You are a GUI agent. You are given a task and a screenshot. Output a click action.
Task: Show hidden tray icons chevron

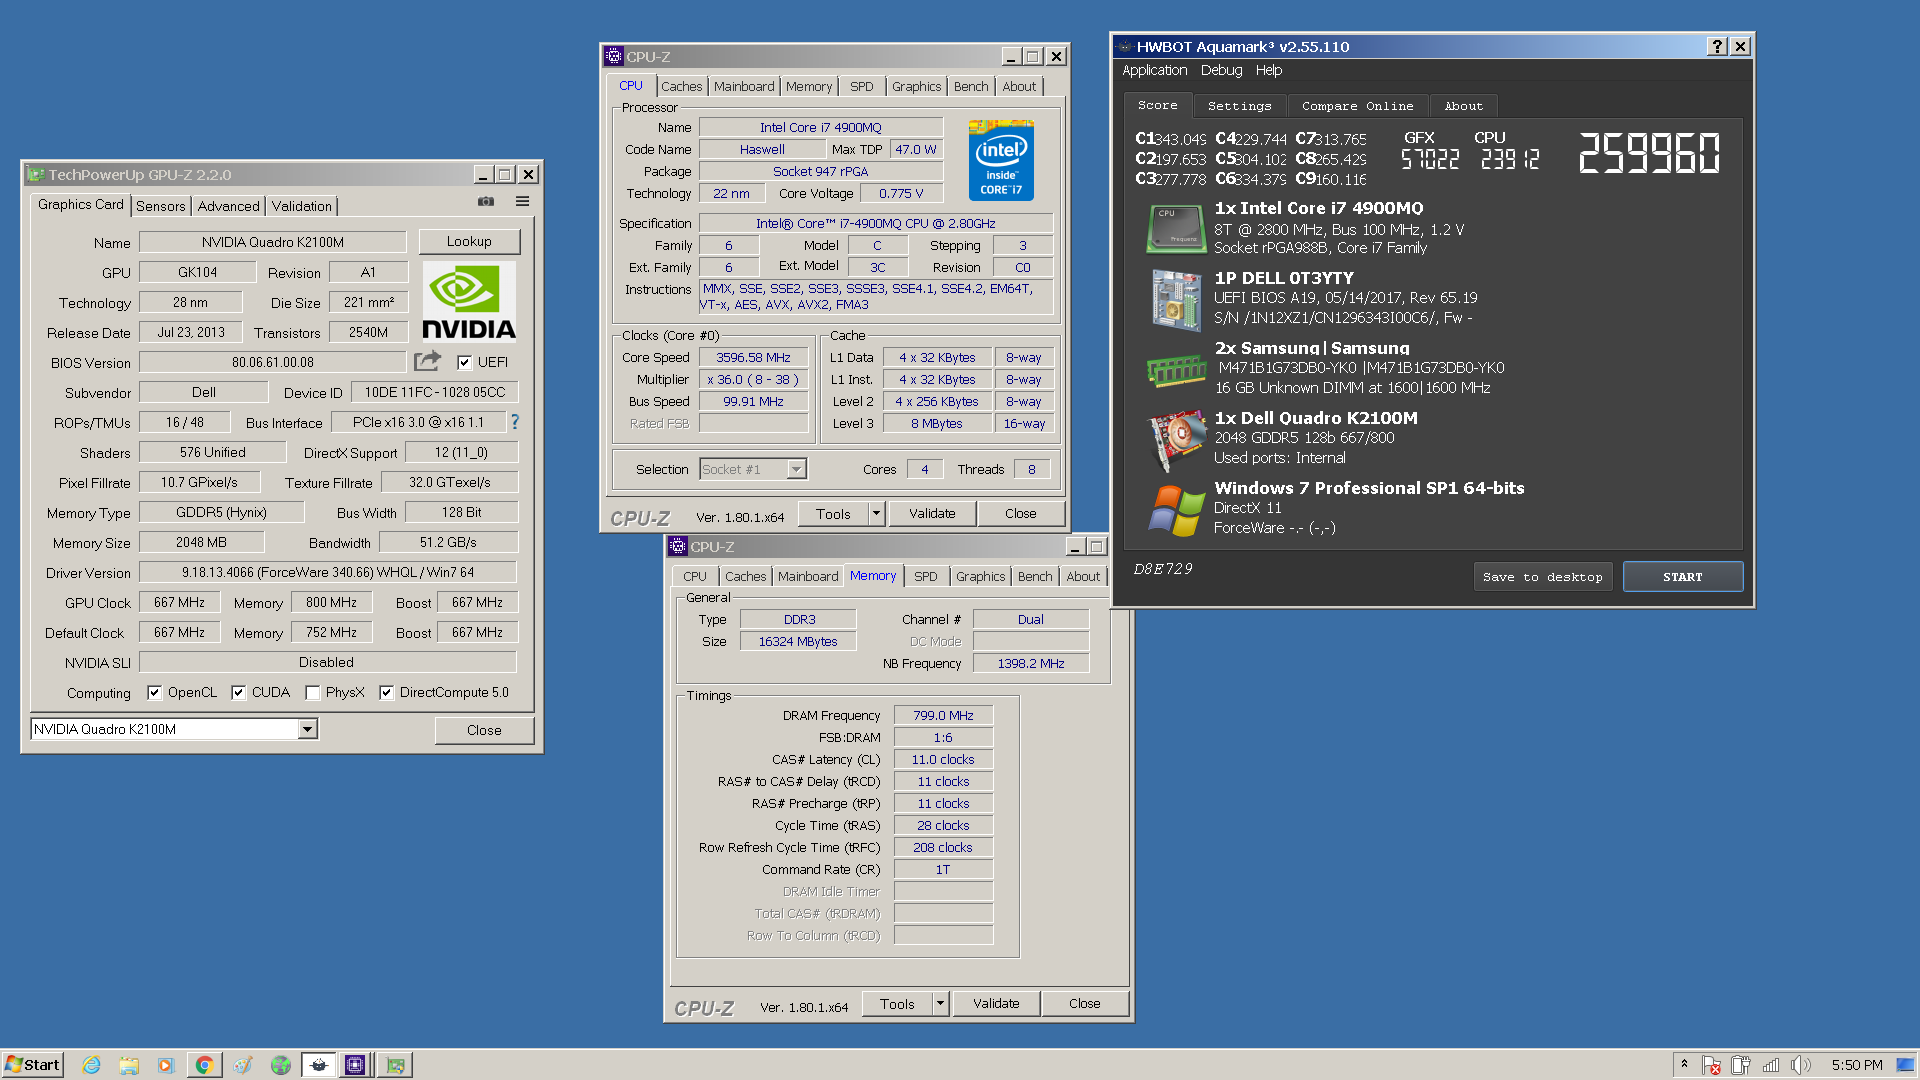[1684, 1064]
